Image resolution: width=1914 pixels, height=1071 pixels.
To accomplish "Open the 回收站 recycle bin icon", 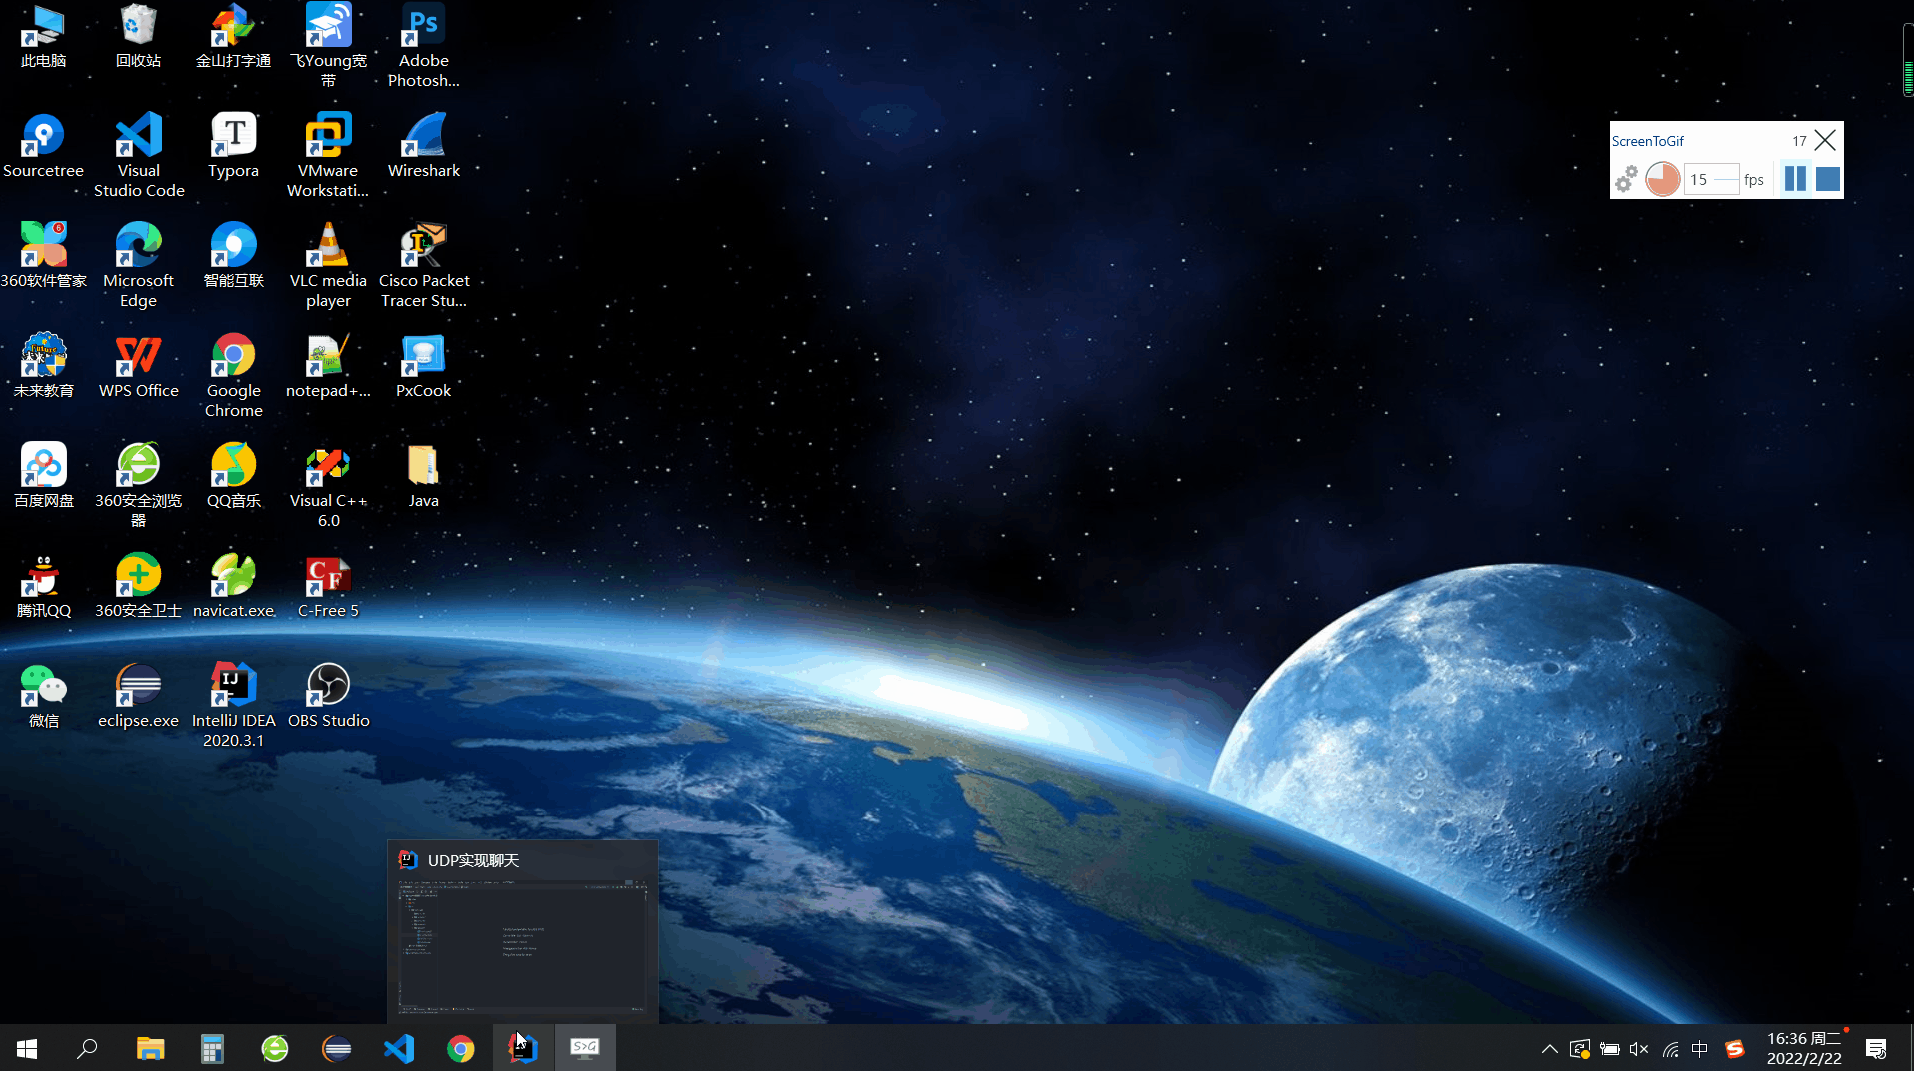I will coord(138,37).
